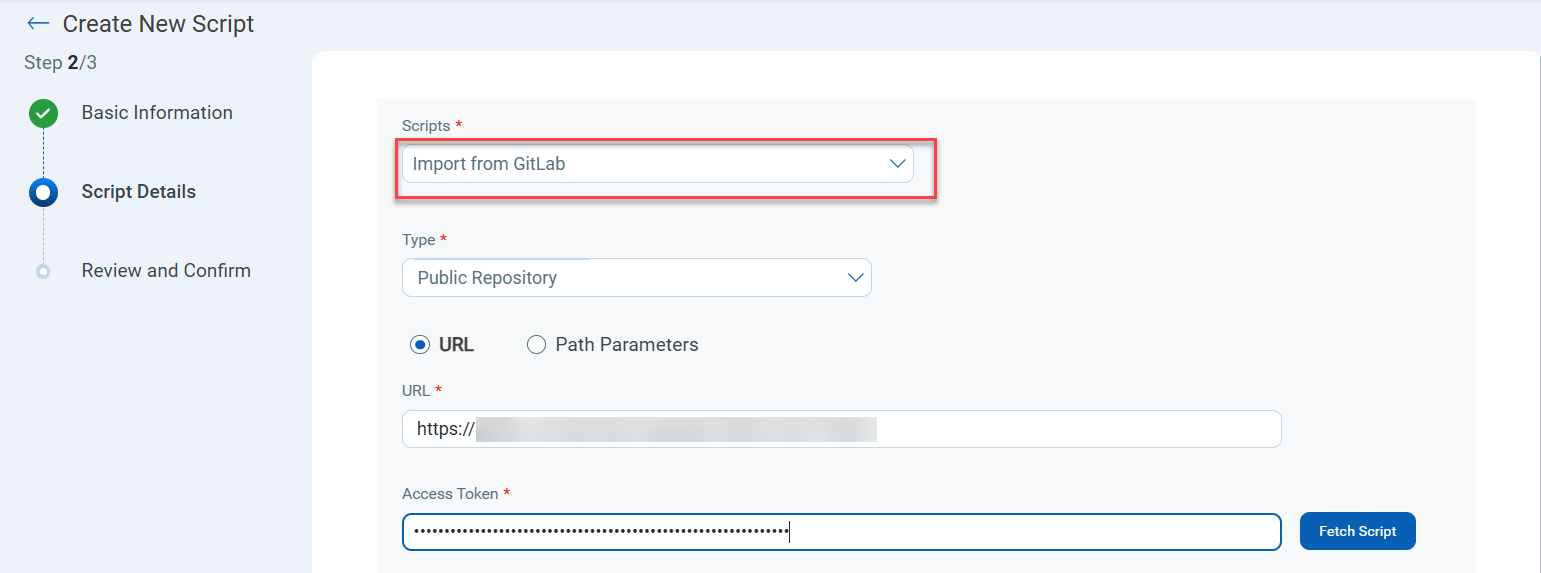Click the green checkmark step icon

(x=43, y=114)
